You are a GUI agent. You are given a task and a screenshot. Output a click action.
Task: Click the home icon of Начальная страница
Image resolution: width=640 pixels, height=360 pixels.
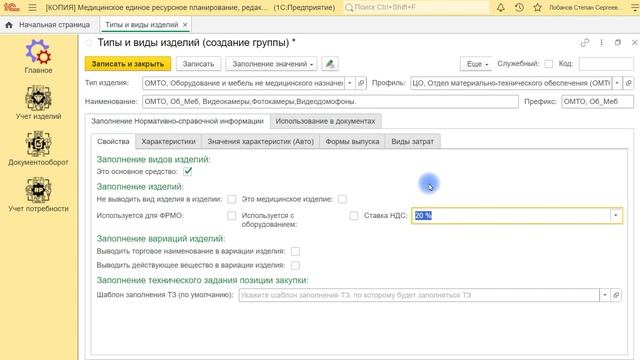9,25
